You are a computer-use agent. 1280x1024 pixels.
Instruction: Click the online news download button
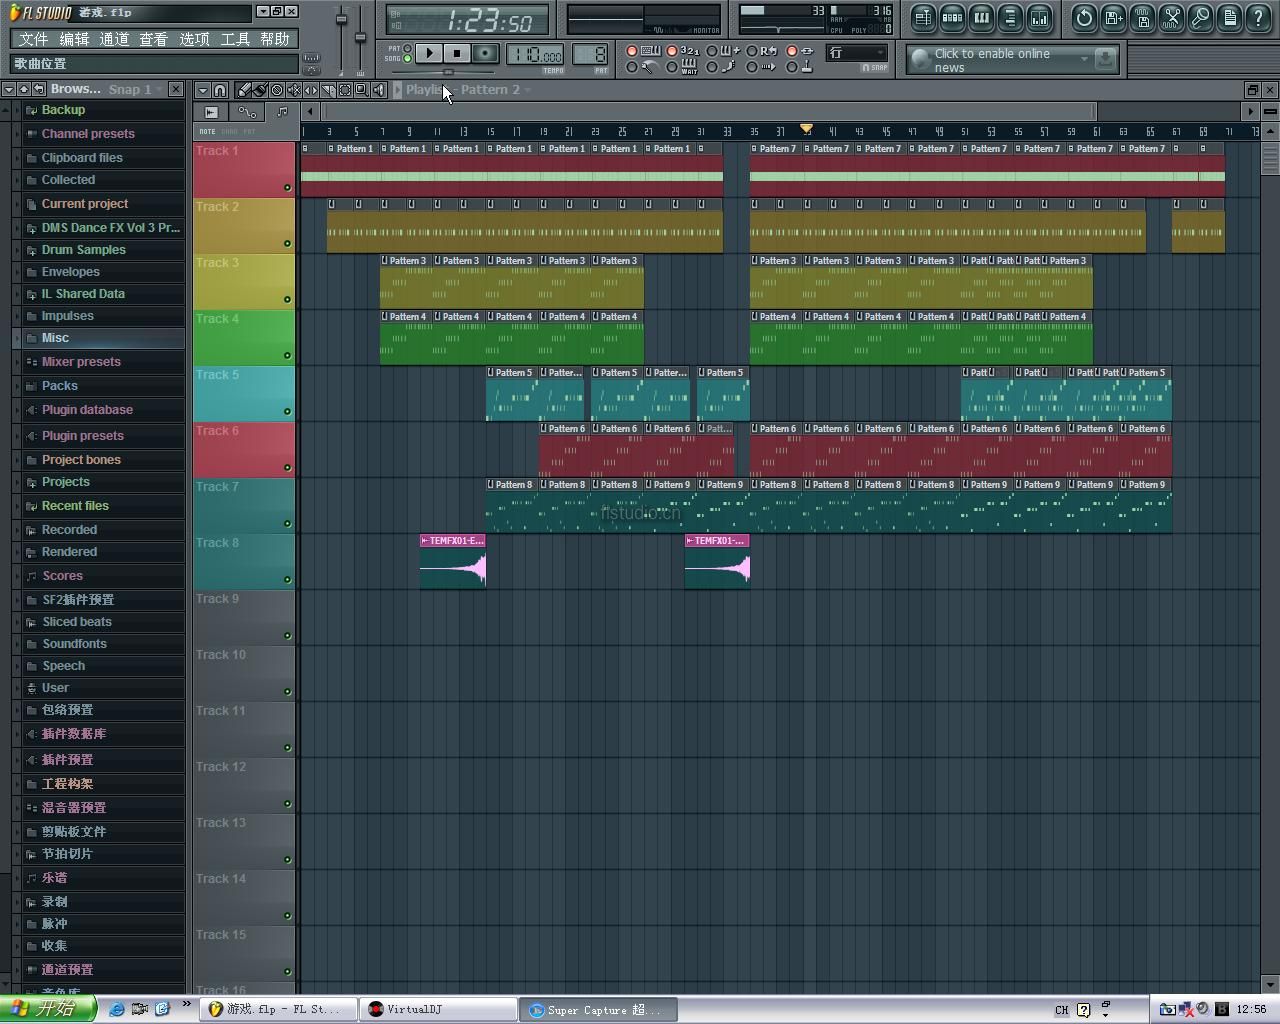pyautogui.click(x=1105, y=59)
